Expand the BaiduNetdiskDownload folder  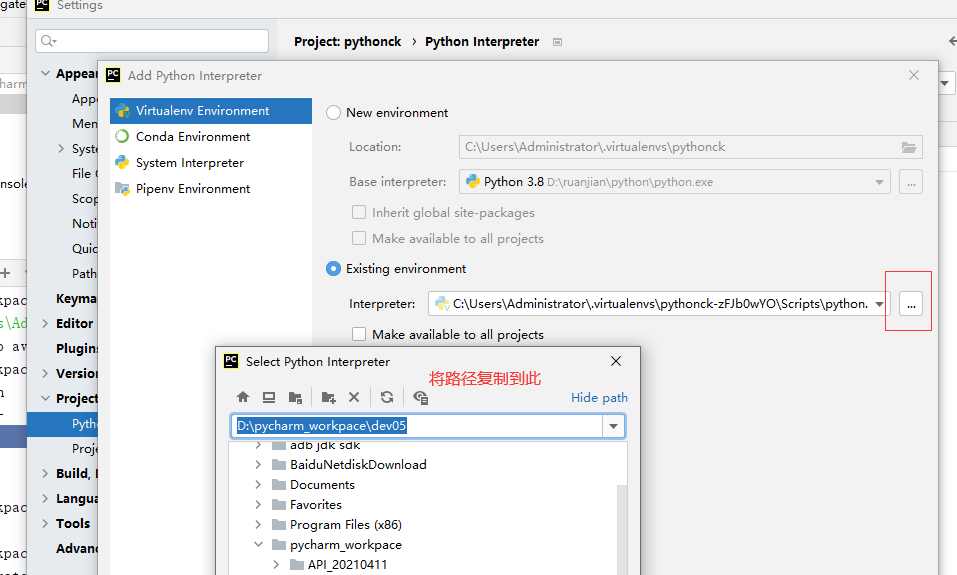pyautogui.click(x=258, y=465)
